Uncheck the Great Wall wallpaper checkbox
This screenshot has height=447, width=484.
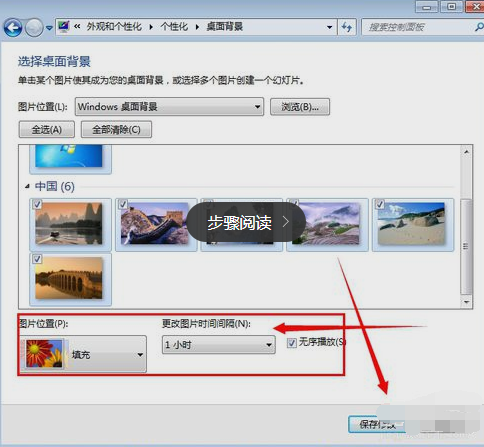tap(123, 204)
